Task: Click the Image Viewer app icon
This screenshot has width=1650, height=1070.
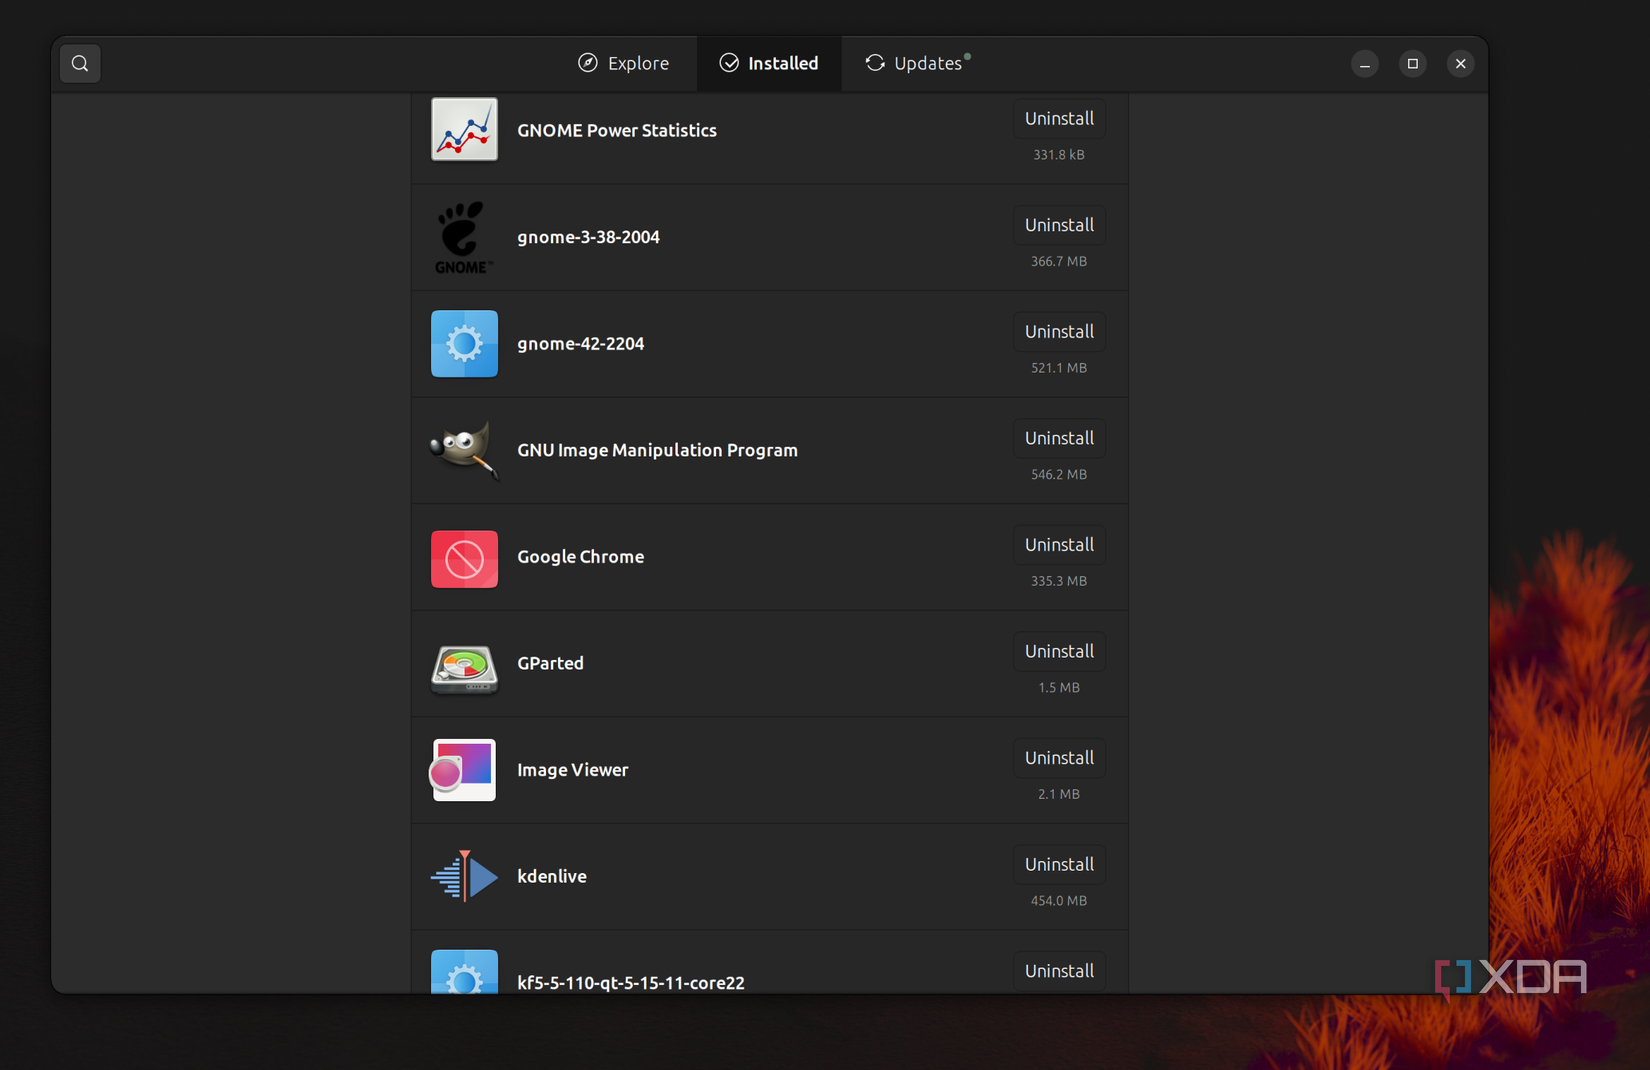Action: tap(464, 770)
